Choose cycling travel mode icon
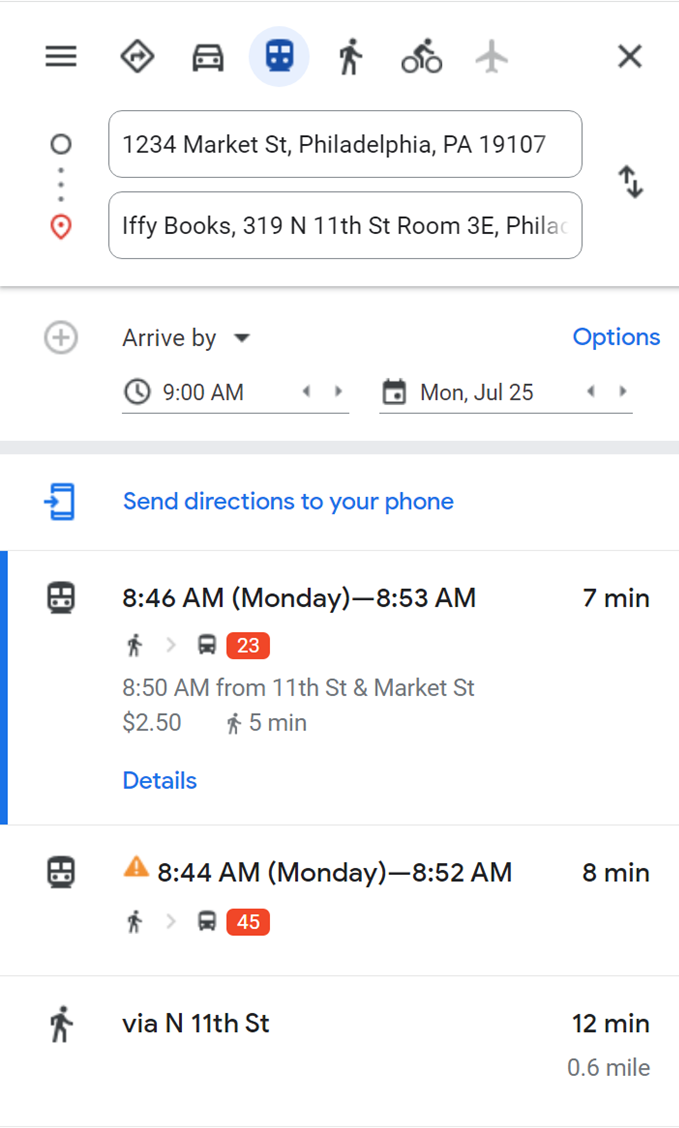Image resolution: width=679 pixels, height=1128 pixels. (x=421, y=57)
